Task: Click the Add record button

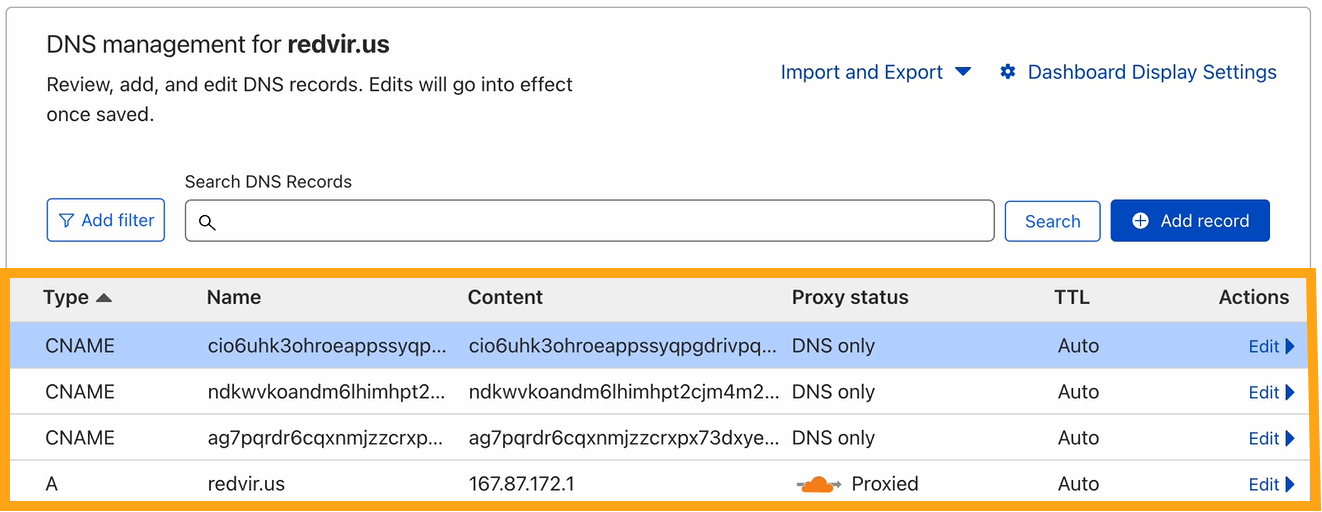Action: coord(1190,221)
